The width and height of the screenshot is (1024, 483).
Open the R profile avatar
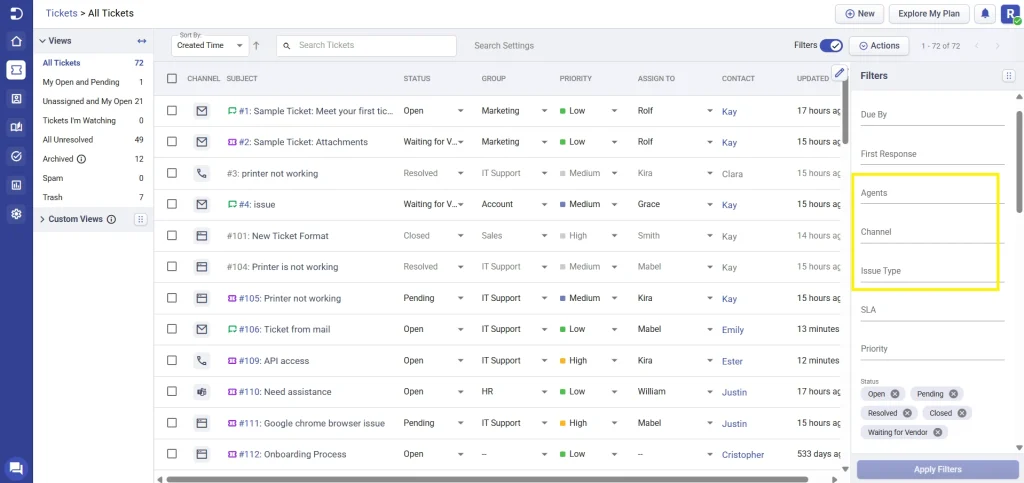[x=1010, y=14]
